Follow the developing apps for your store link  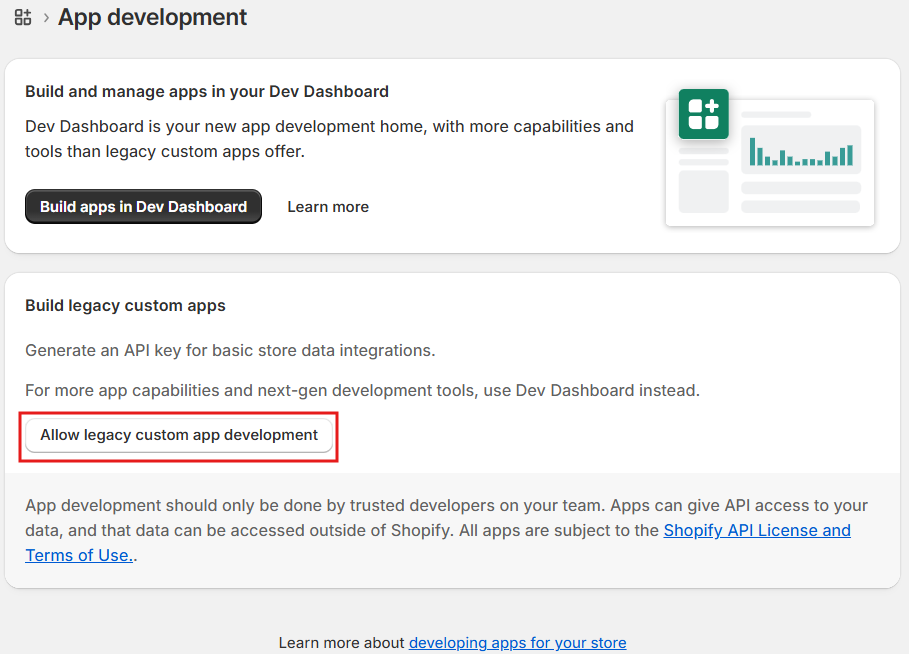pyautogui.click(x=517, y=642)
